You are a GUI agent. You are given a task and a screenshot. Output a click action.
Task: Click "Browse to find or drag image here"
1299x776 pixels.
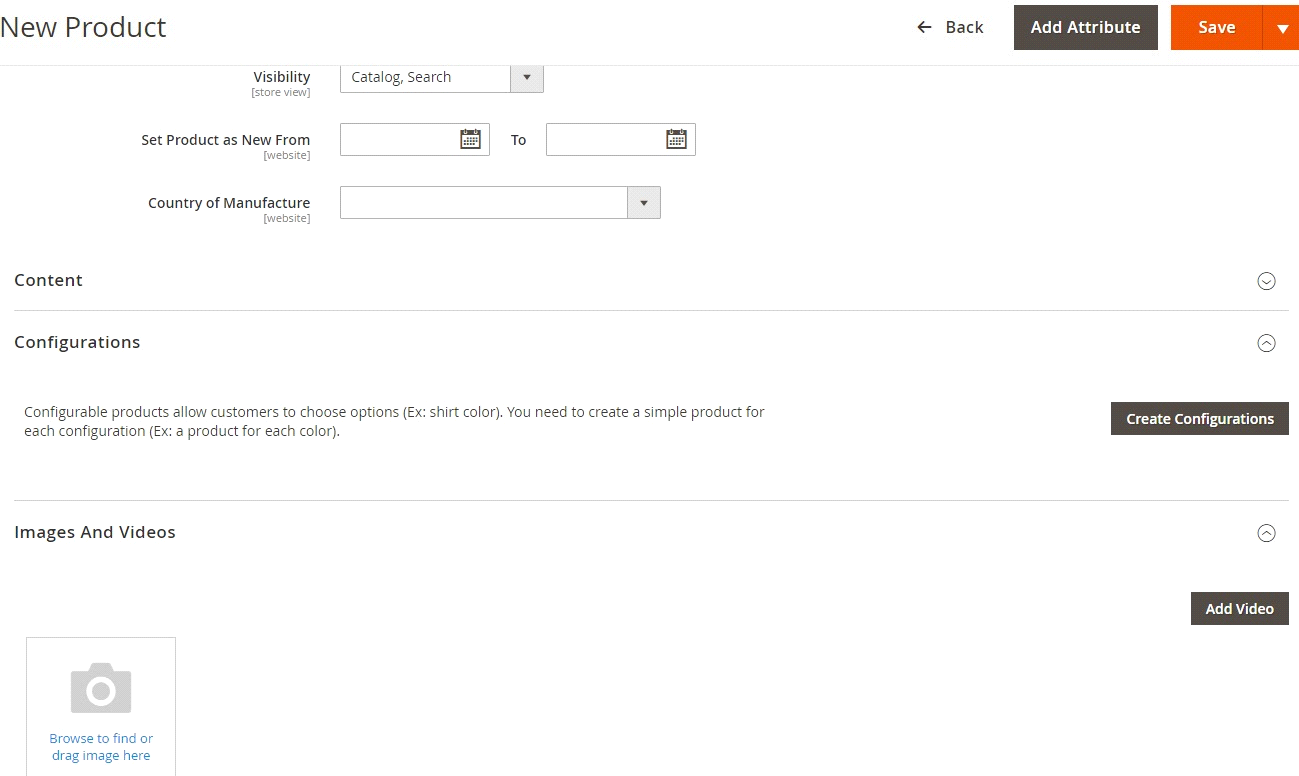[x=100, y=746]
